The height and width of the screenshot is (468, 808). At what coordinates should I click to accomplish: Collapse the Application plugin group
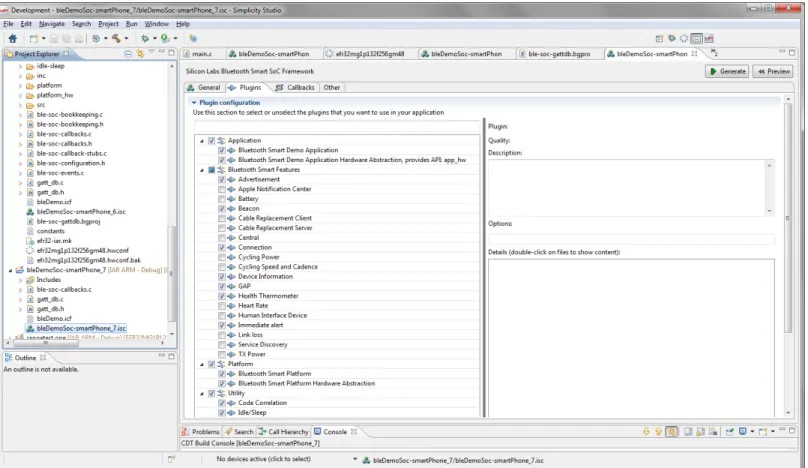pyautogui.click(x=202, y=141)
